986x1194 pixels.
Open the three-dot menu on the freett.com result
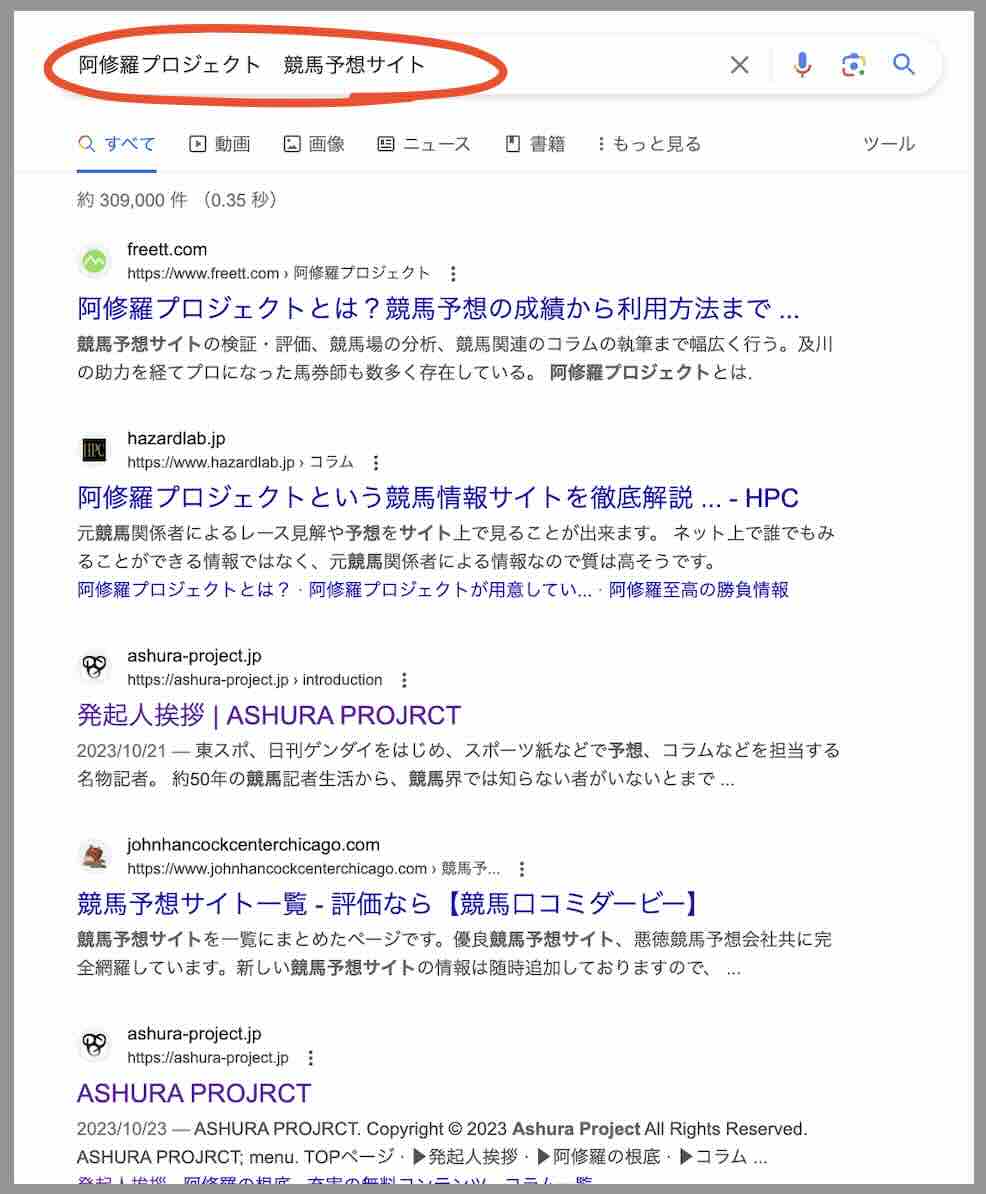click(x=451, y=273)
